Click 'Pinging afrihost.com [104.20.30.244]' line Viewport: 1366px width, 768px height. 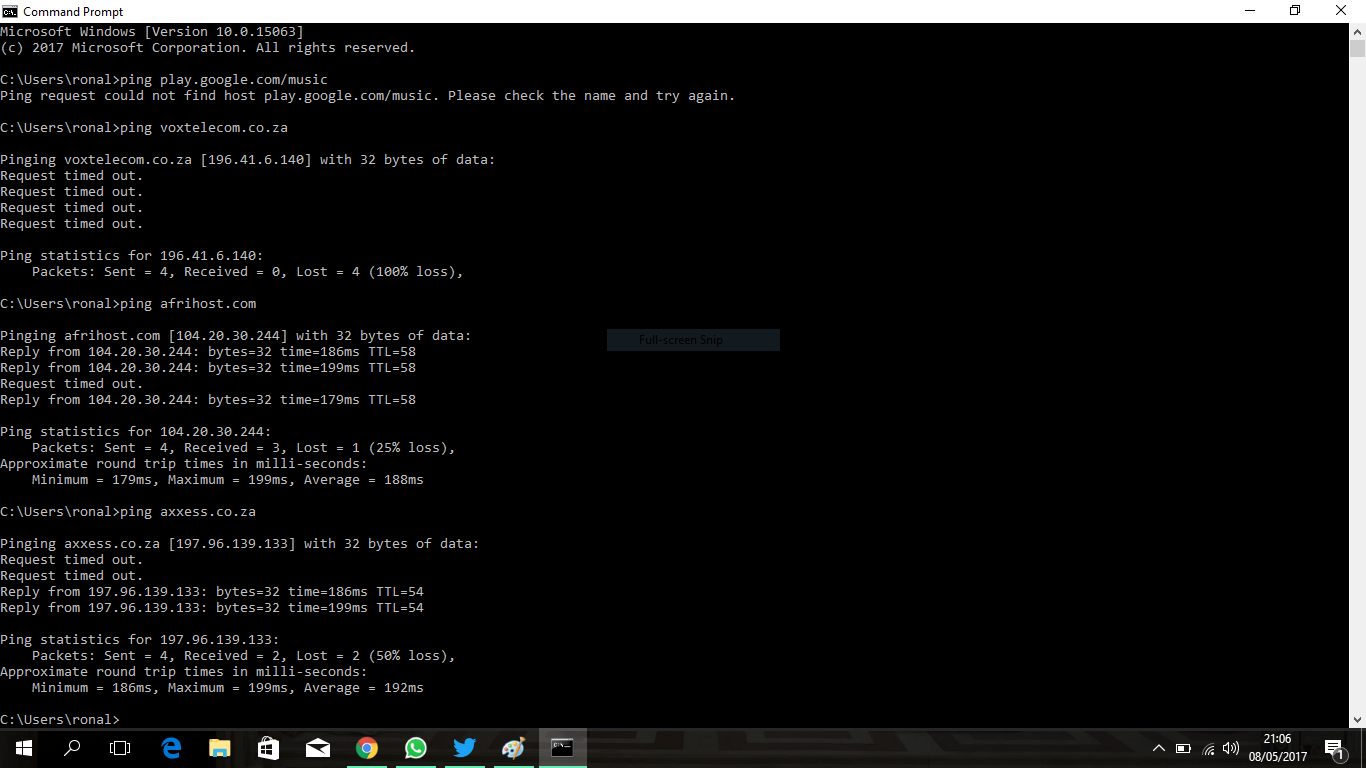(x=236, y=335)
